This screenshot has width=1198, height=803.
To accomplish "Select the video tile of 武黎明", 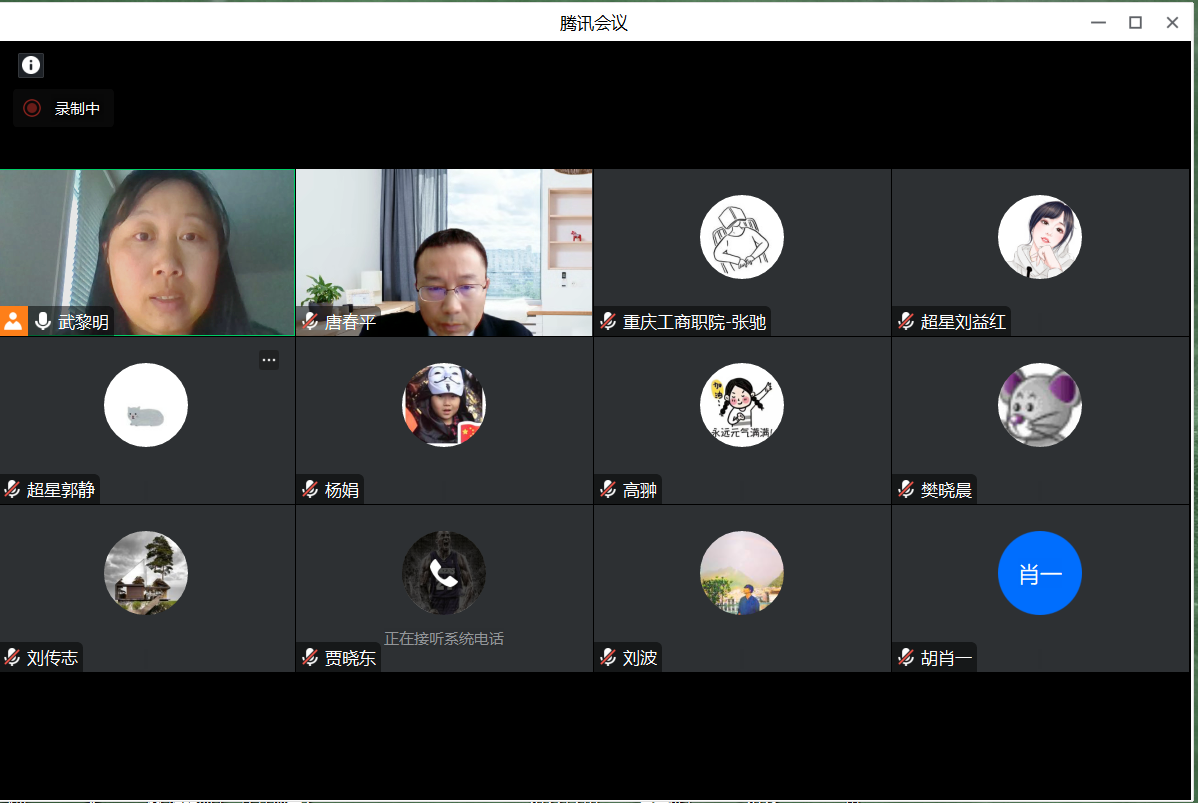I will (x=147, y=252).
